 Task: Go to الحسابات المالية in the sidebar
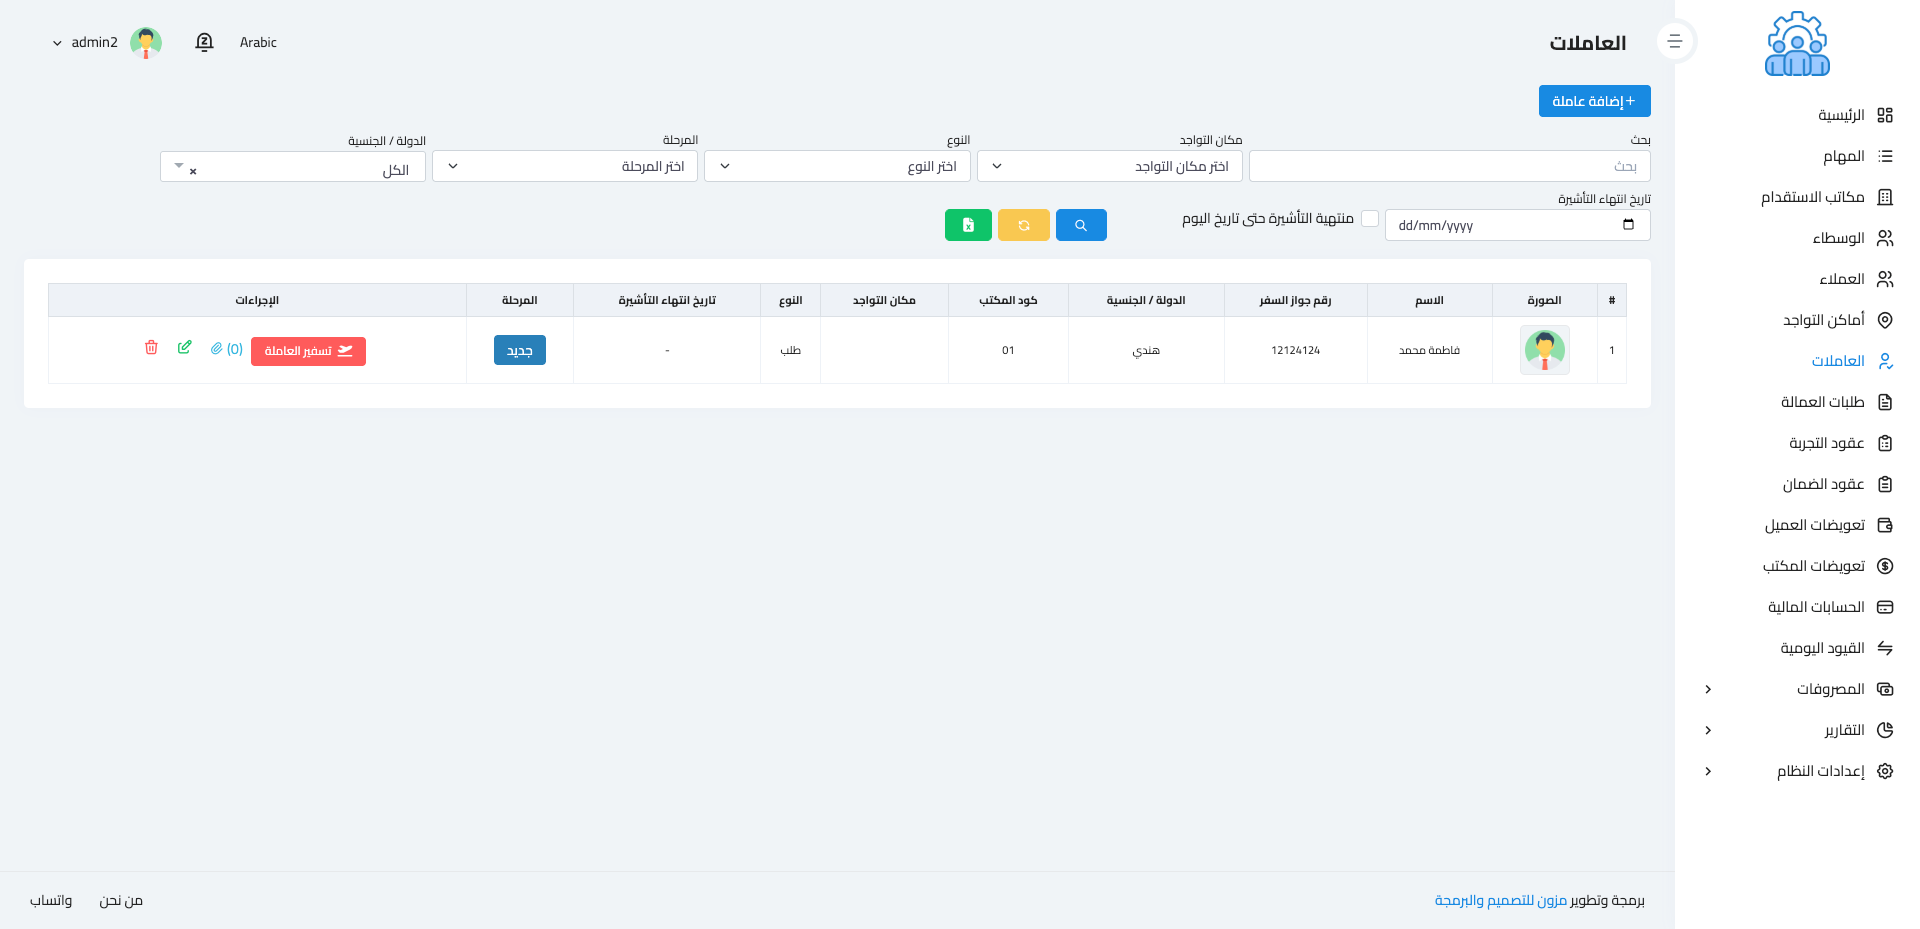[x=1815, y=607]
